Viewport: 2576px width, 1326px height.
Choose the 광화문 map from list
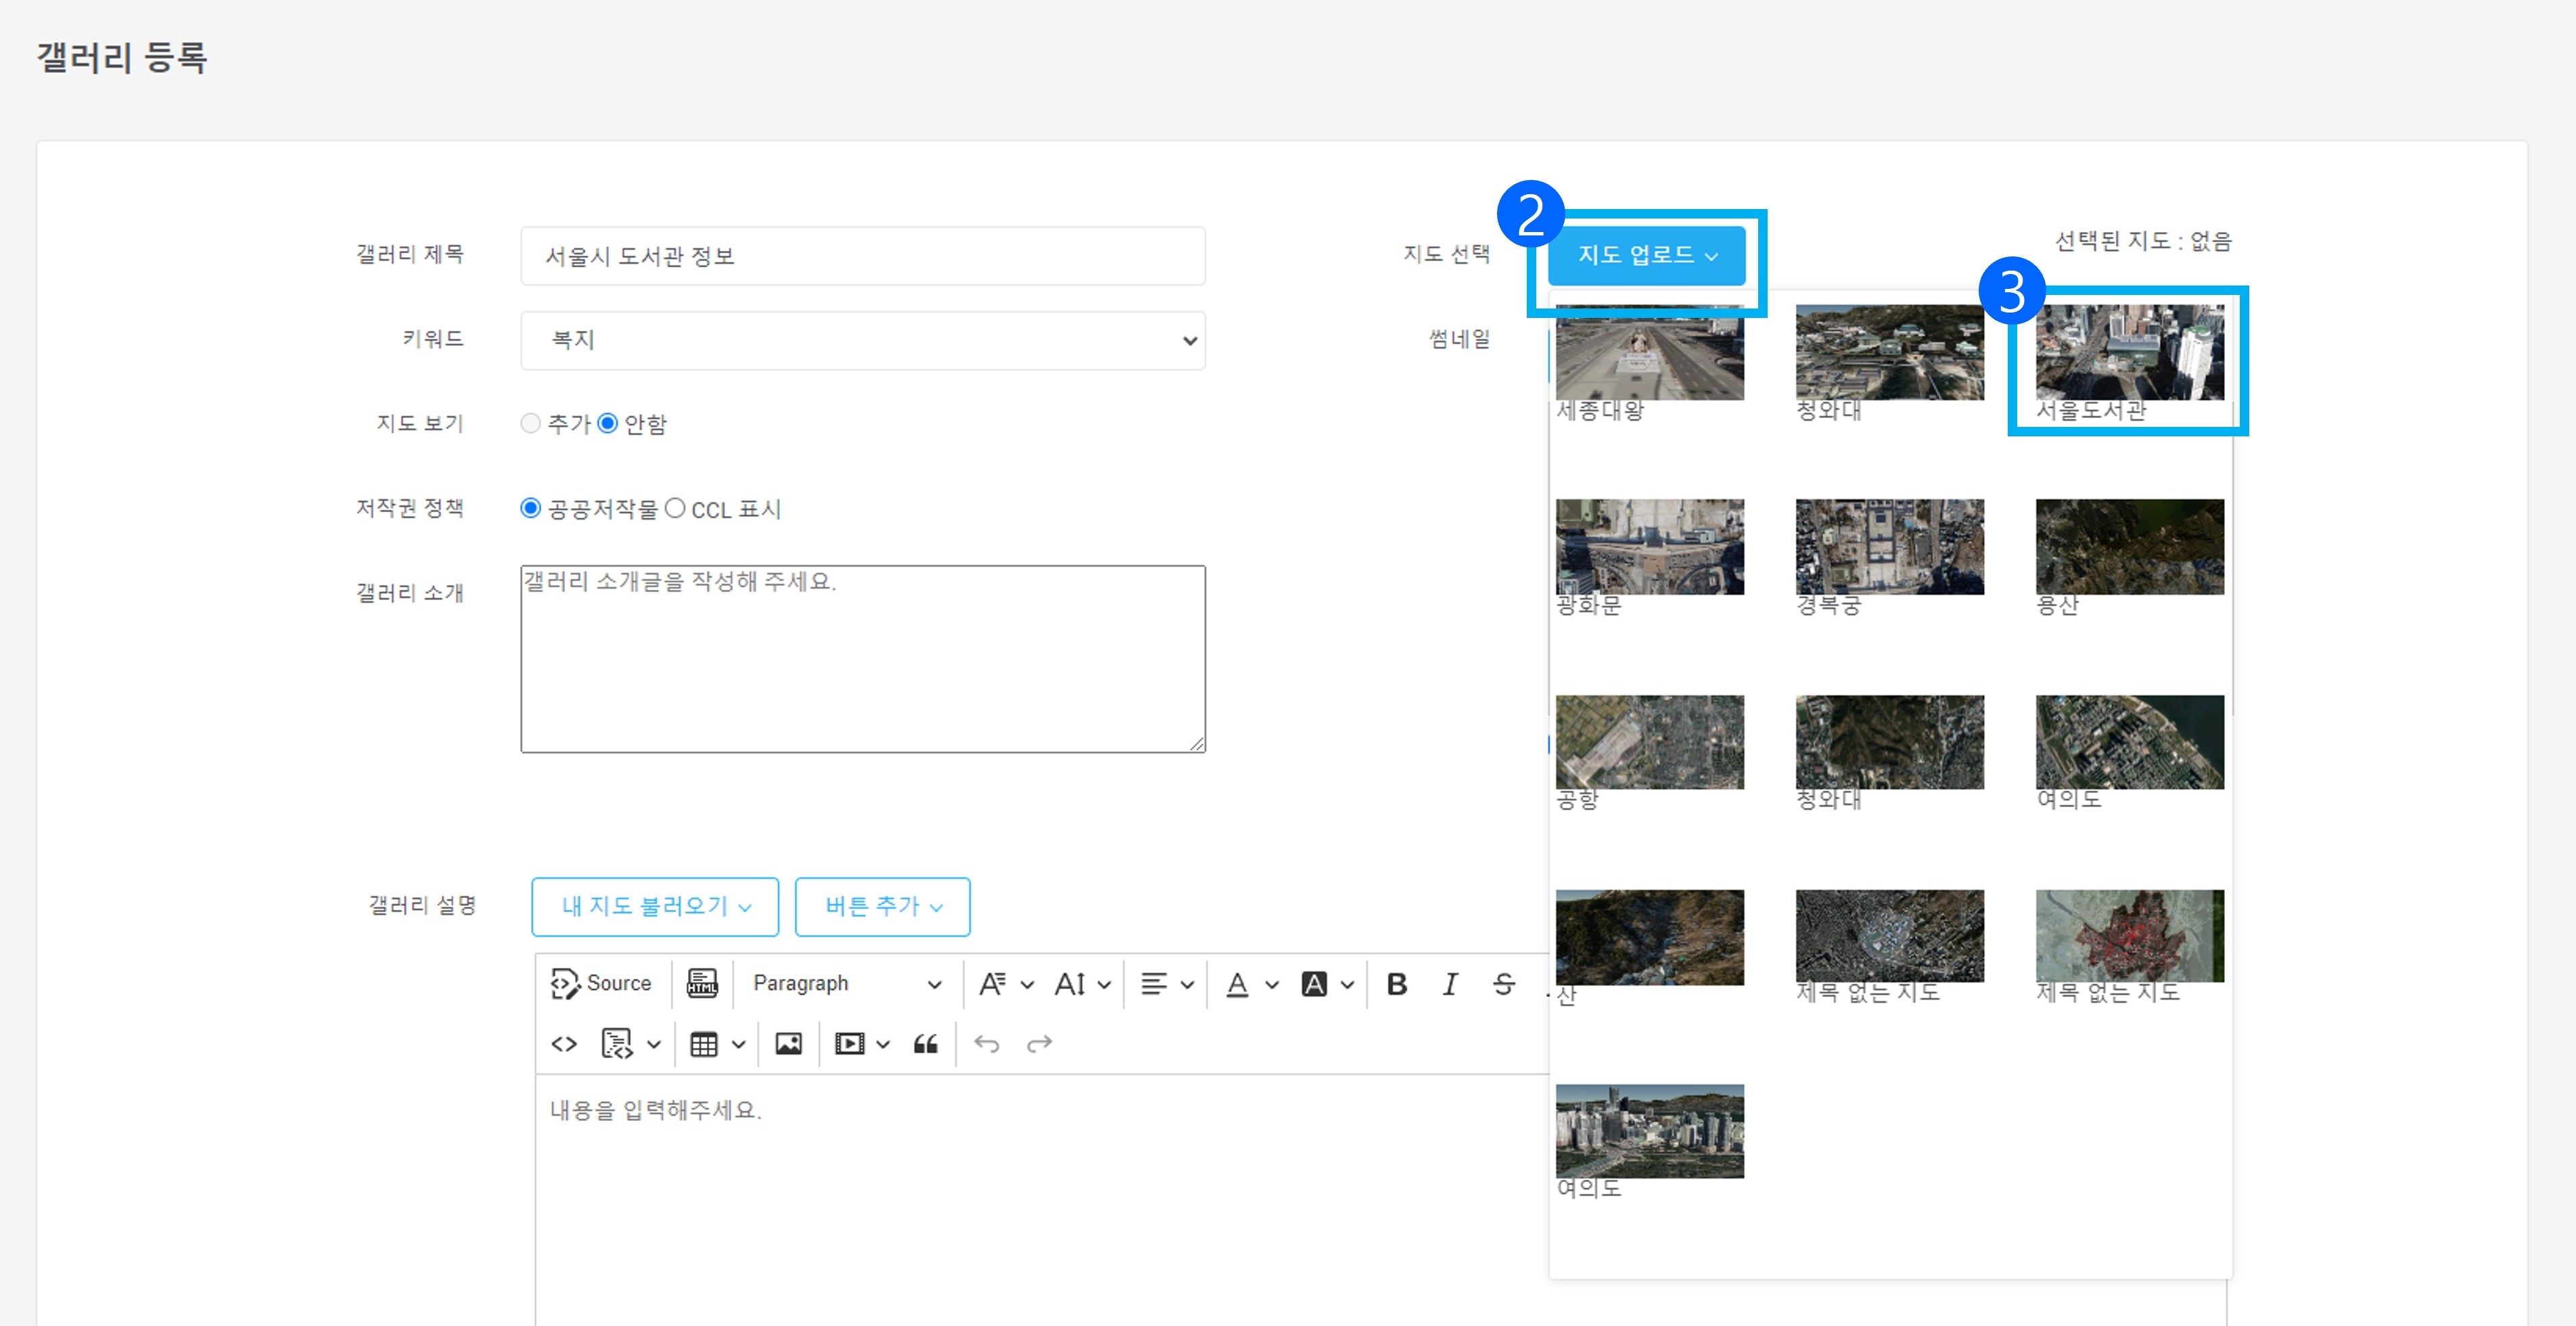1649,547
